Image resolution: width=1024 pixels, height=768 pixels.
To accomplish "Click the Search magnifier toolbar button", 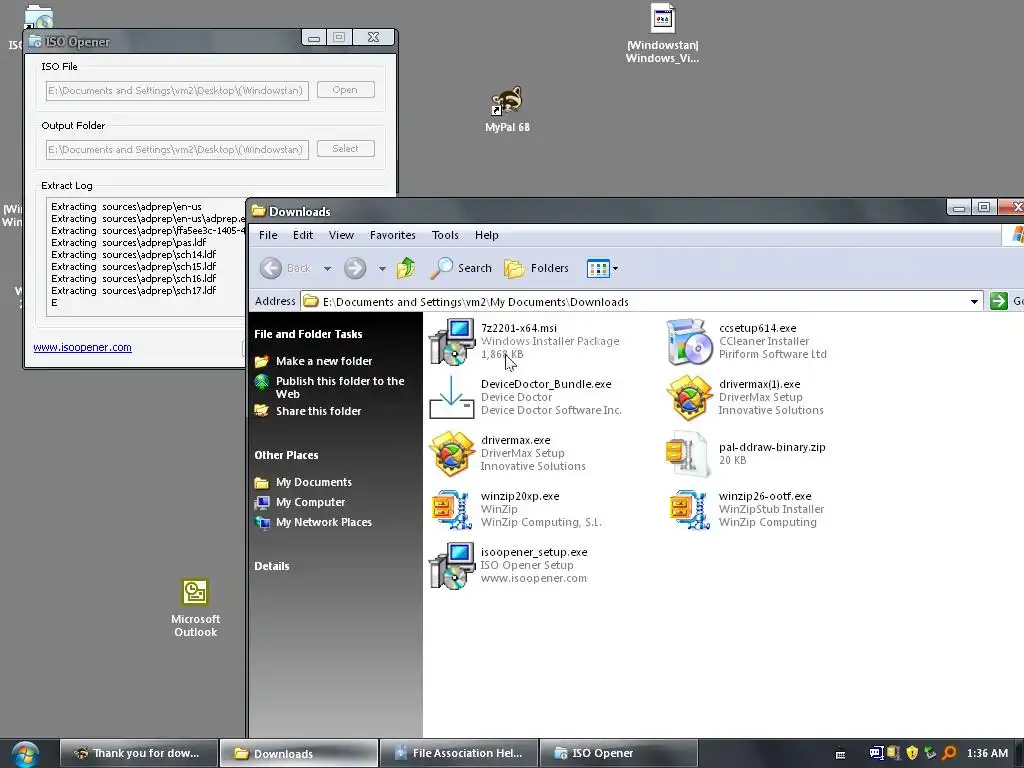I will pos(461,268).
